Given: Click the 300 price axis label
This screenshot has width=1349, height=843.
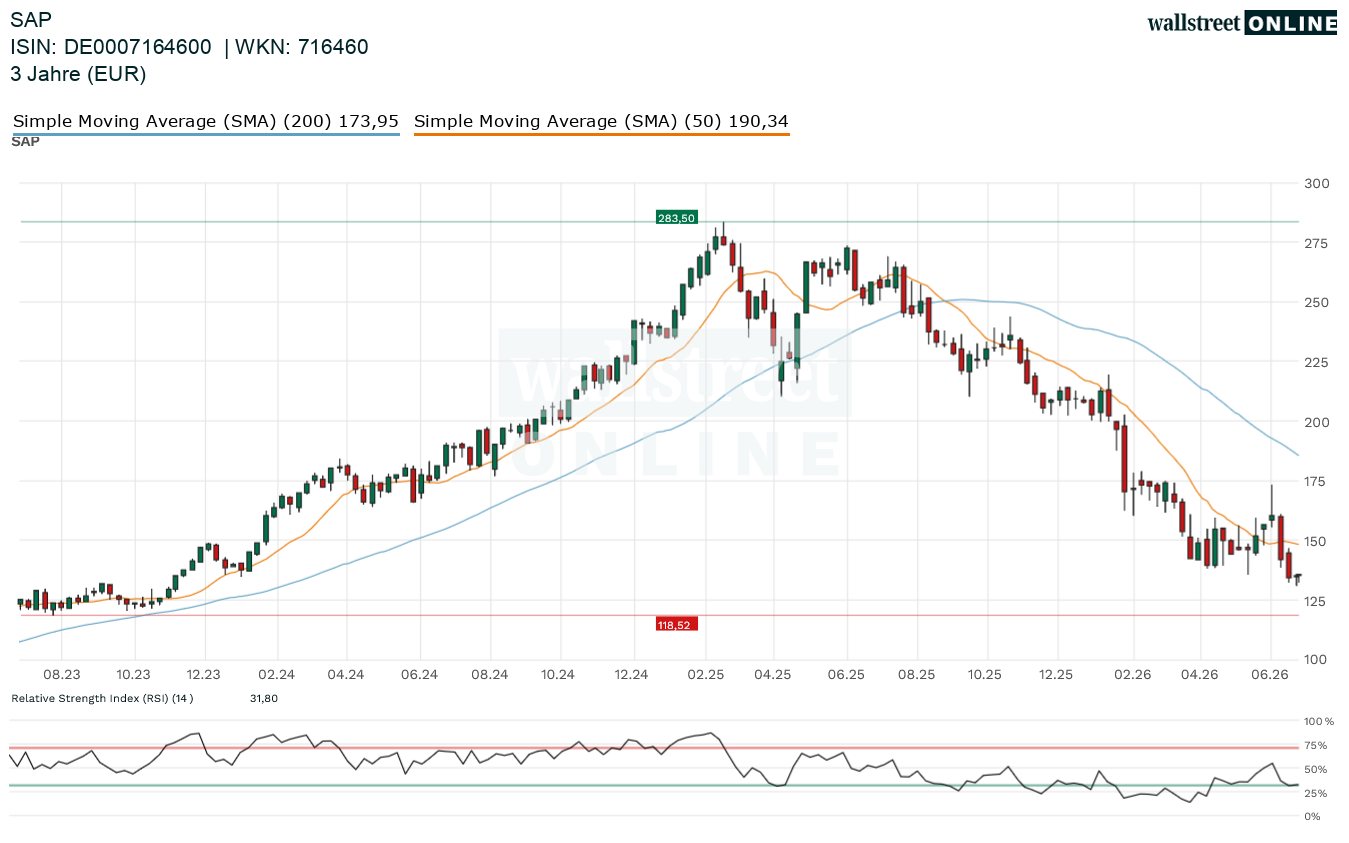Looking at the screenshot, I should [1316, 183].
